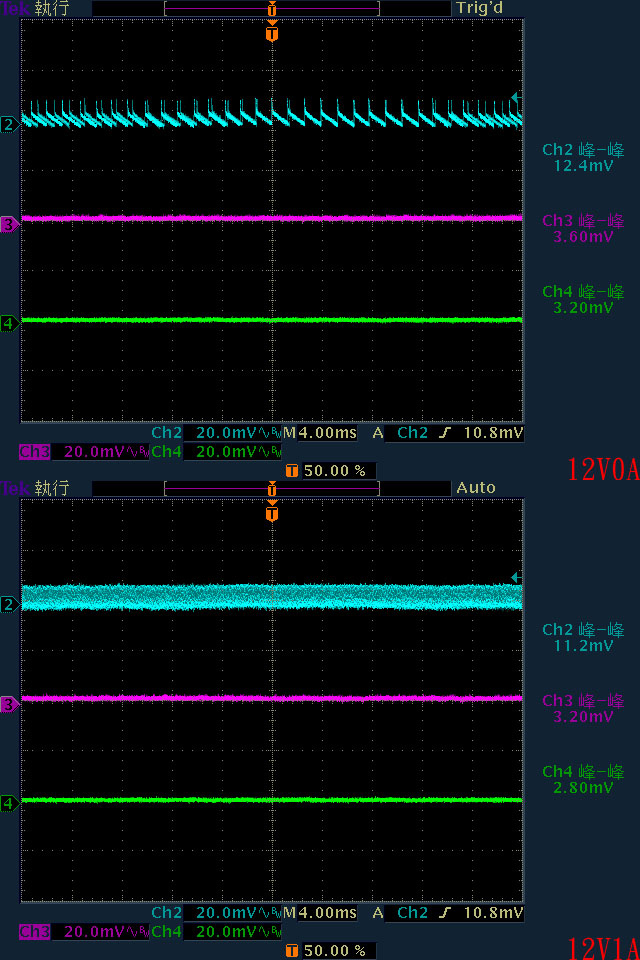Click the rising-edge trigger slope icon in 12V0A capture

click(445, 433)
